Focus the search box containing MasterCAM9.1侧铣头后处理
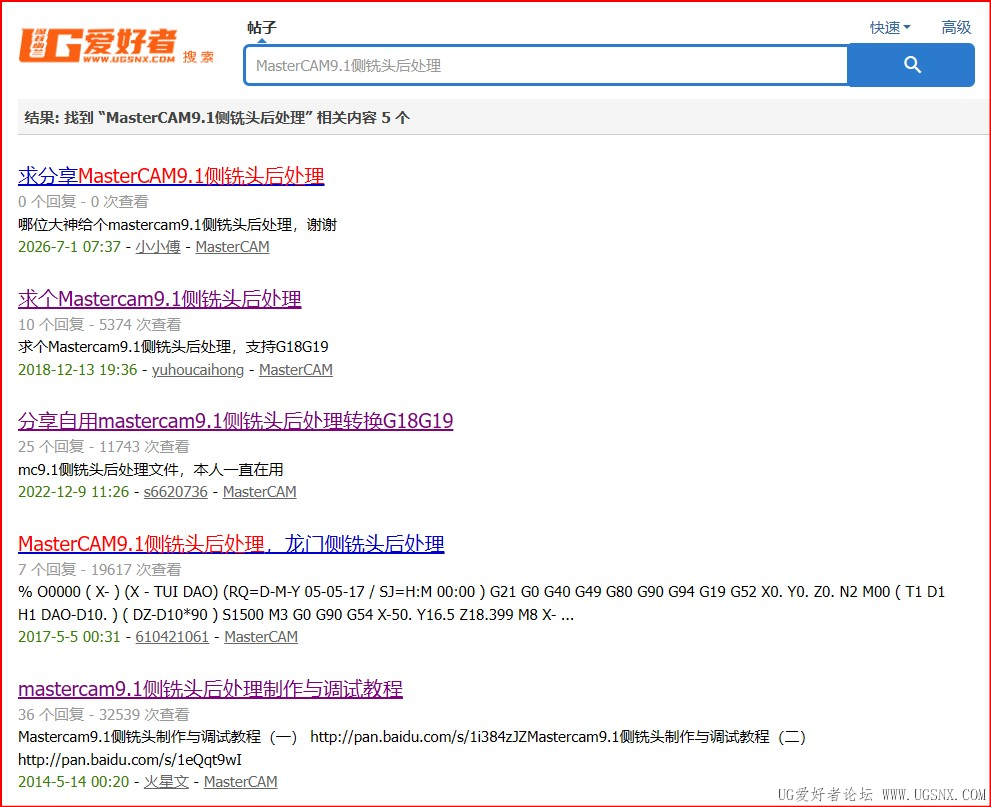This screenshot has width=991, height=807. pyautogui.click(x=546, y=65)
